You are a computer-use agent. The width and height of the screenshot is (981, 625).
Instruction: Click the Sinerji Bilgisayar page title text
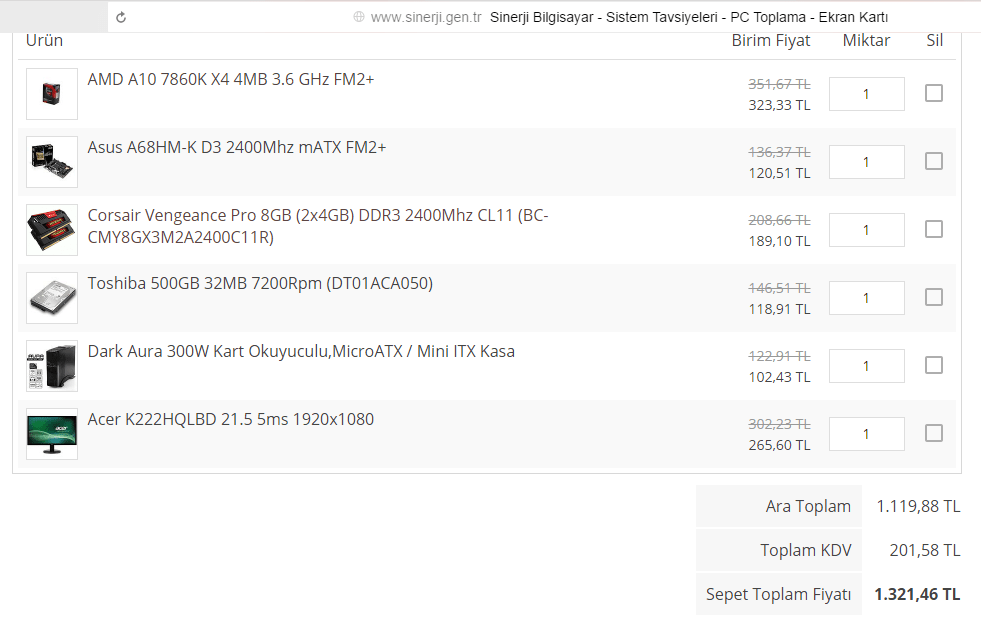tap(689, 18)
